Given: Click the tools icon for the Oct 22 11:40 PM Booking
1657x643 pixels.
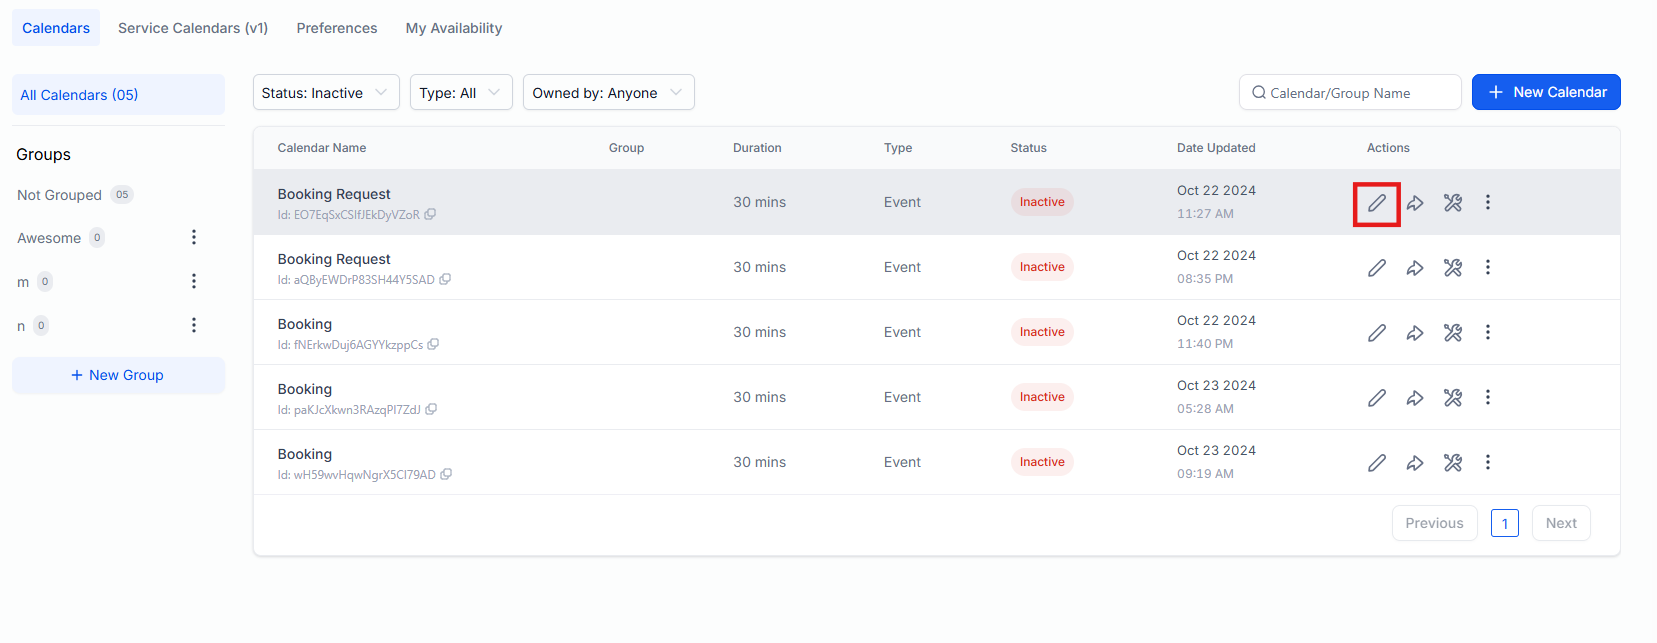Looking at the screenshot, I should click(1453, 333).
